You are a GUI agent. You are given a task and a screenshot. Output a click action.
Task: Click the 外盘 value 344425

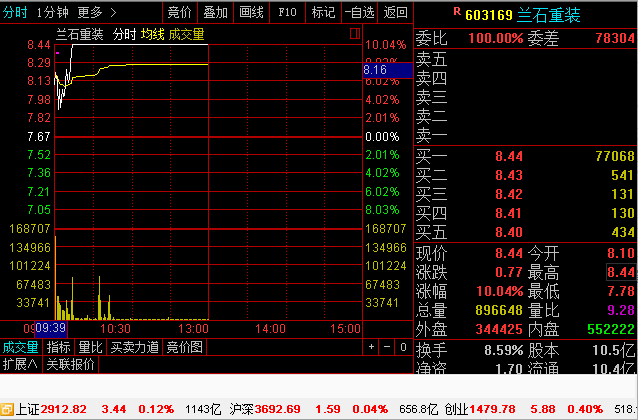(499, 329)
